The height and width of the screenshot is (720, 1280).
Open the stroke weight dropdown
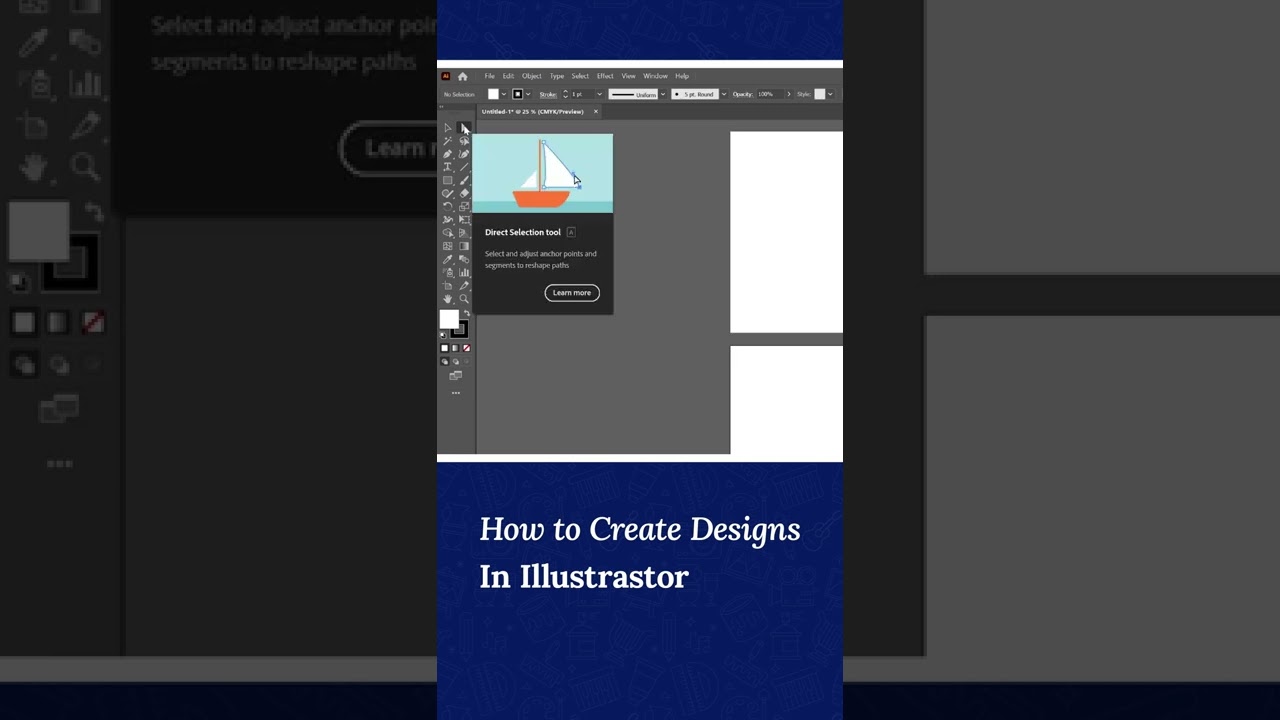(599, 94)
